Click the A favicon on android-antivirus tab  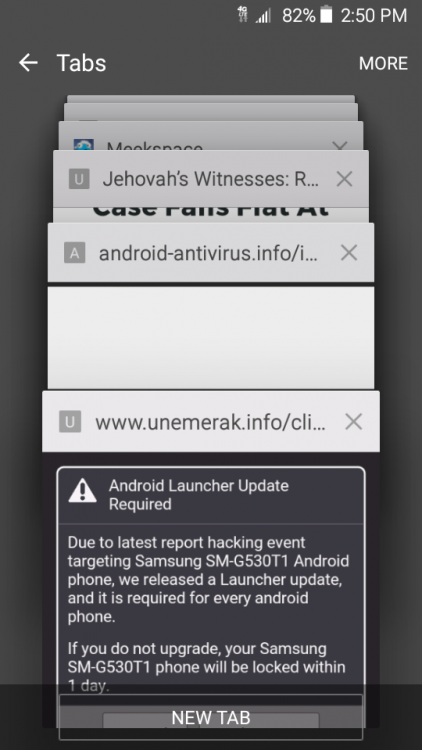pyautogui.click(x=75, y=253)
